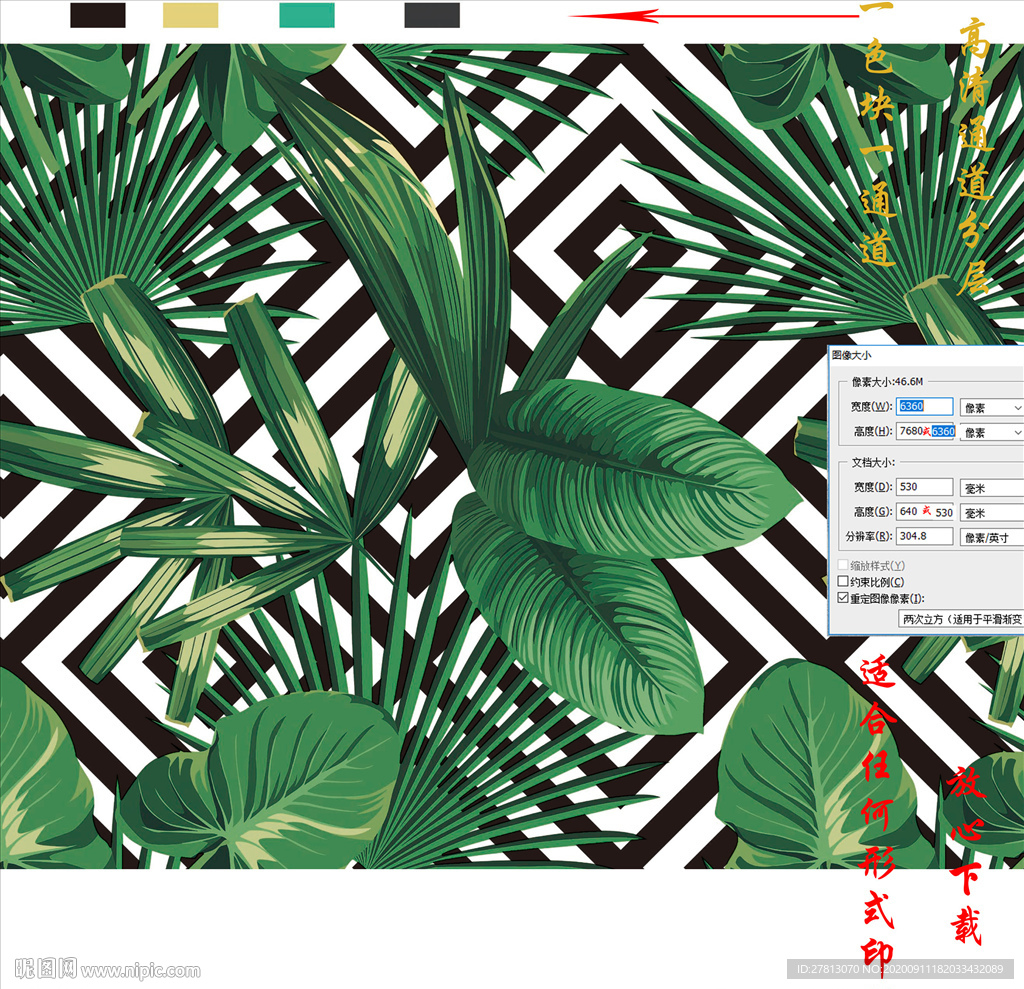Click the resolution field showing 304.8

click(x=924, y=536)
